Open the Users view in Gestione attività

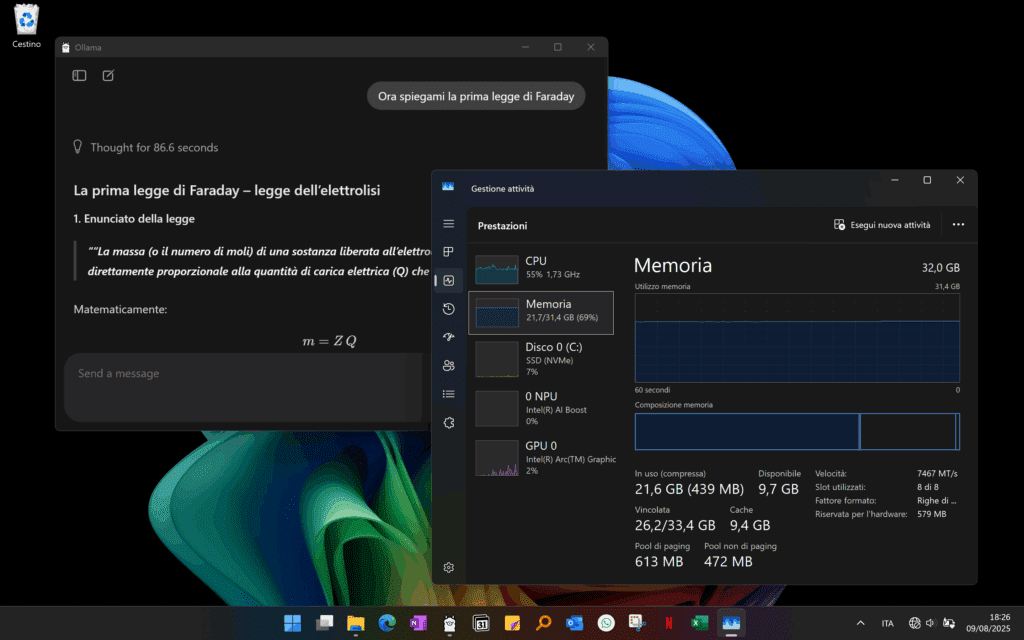click(448, 365)
